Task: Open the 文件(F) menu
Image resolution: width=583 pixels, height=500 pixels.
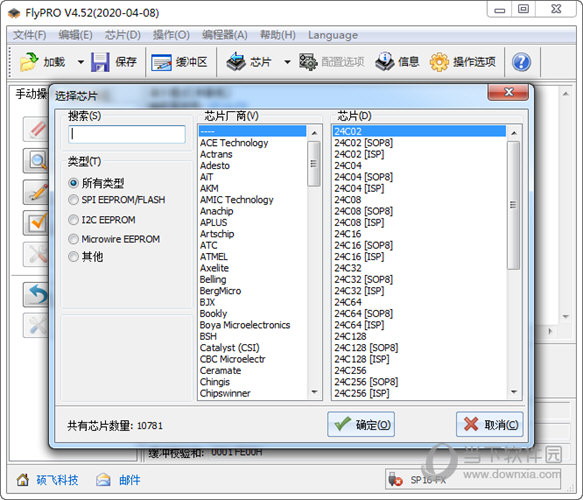Action: (29, 35)
